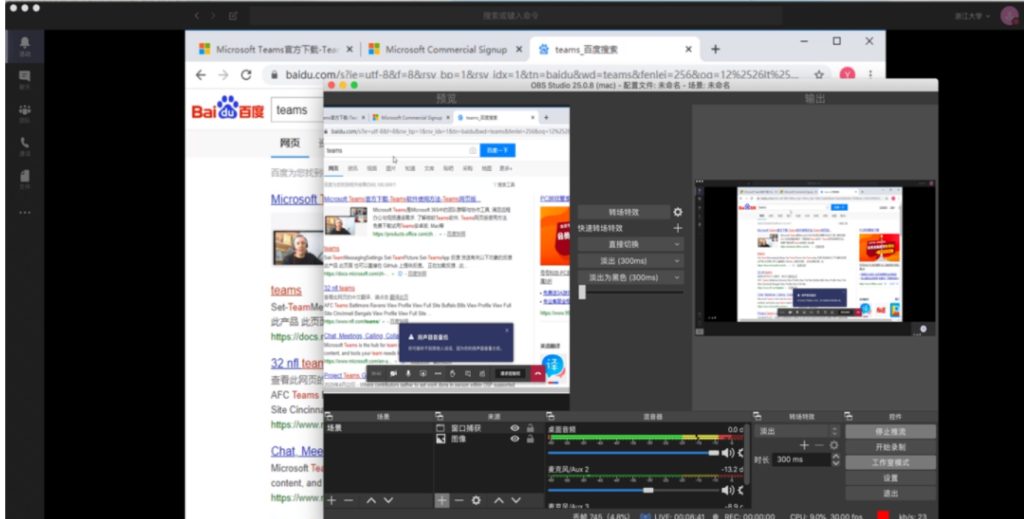Image resolution: width=1024 pixels, height=519 pixels.
Task: Open 麦克风/Aux 2 settings gear in mixer
Action: [741, 490]
